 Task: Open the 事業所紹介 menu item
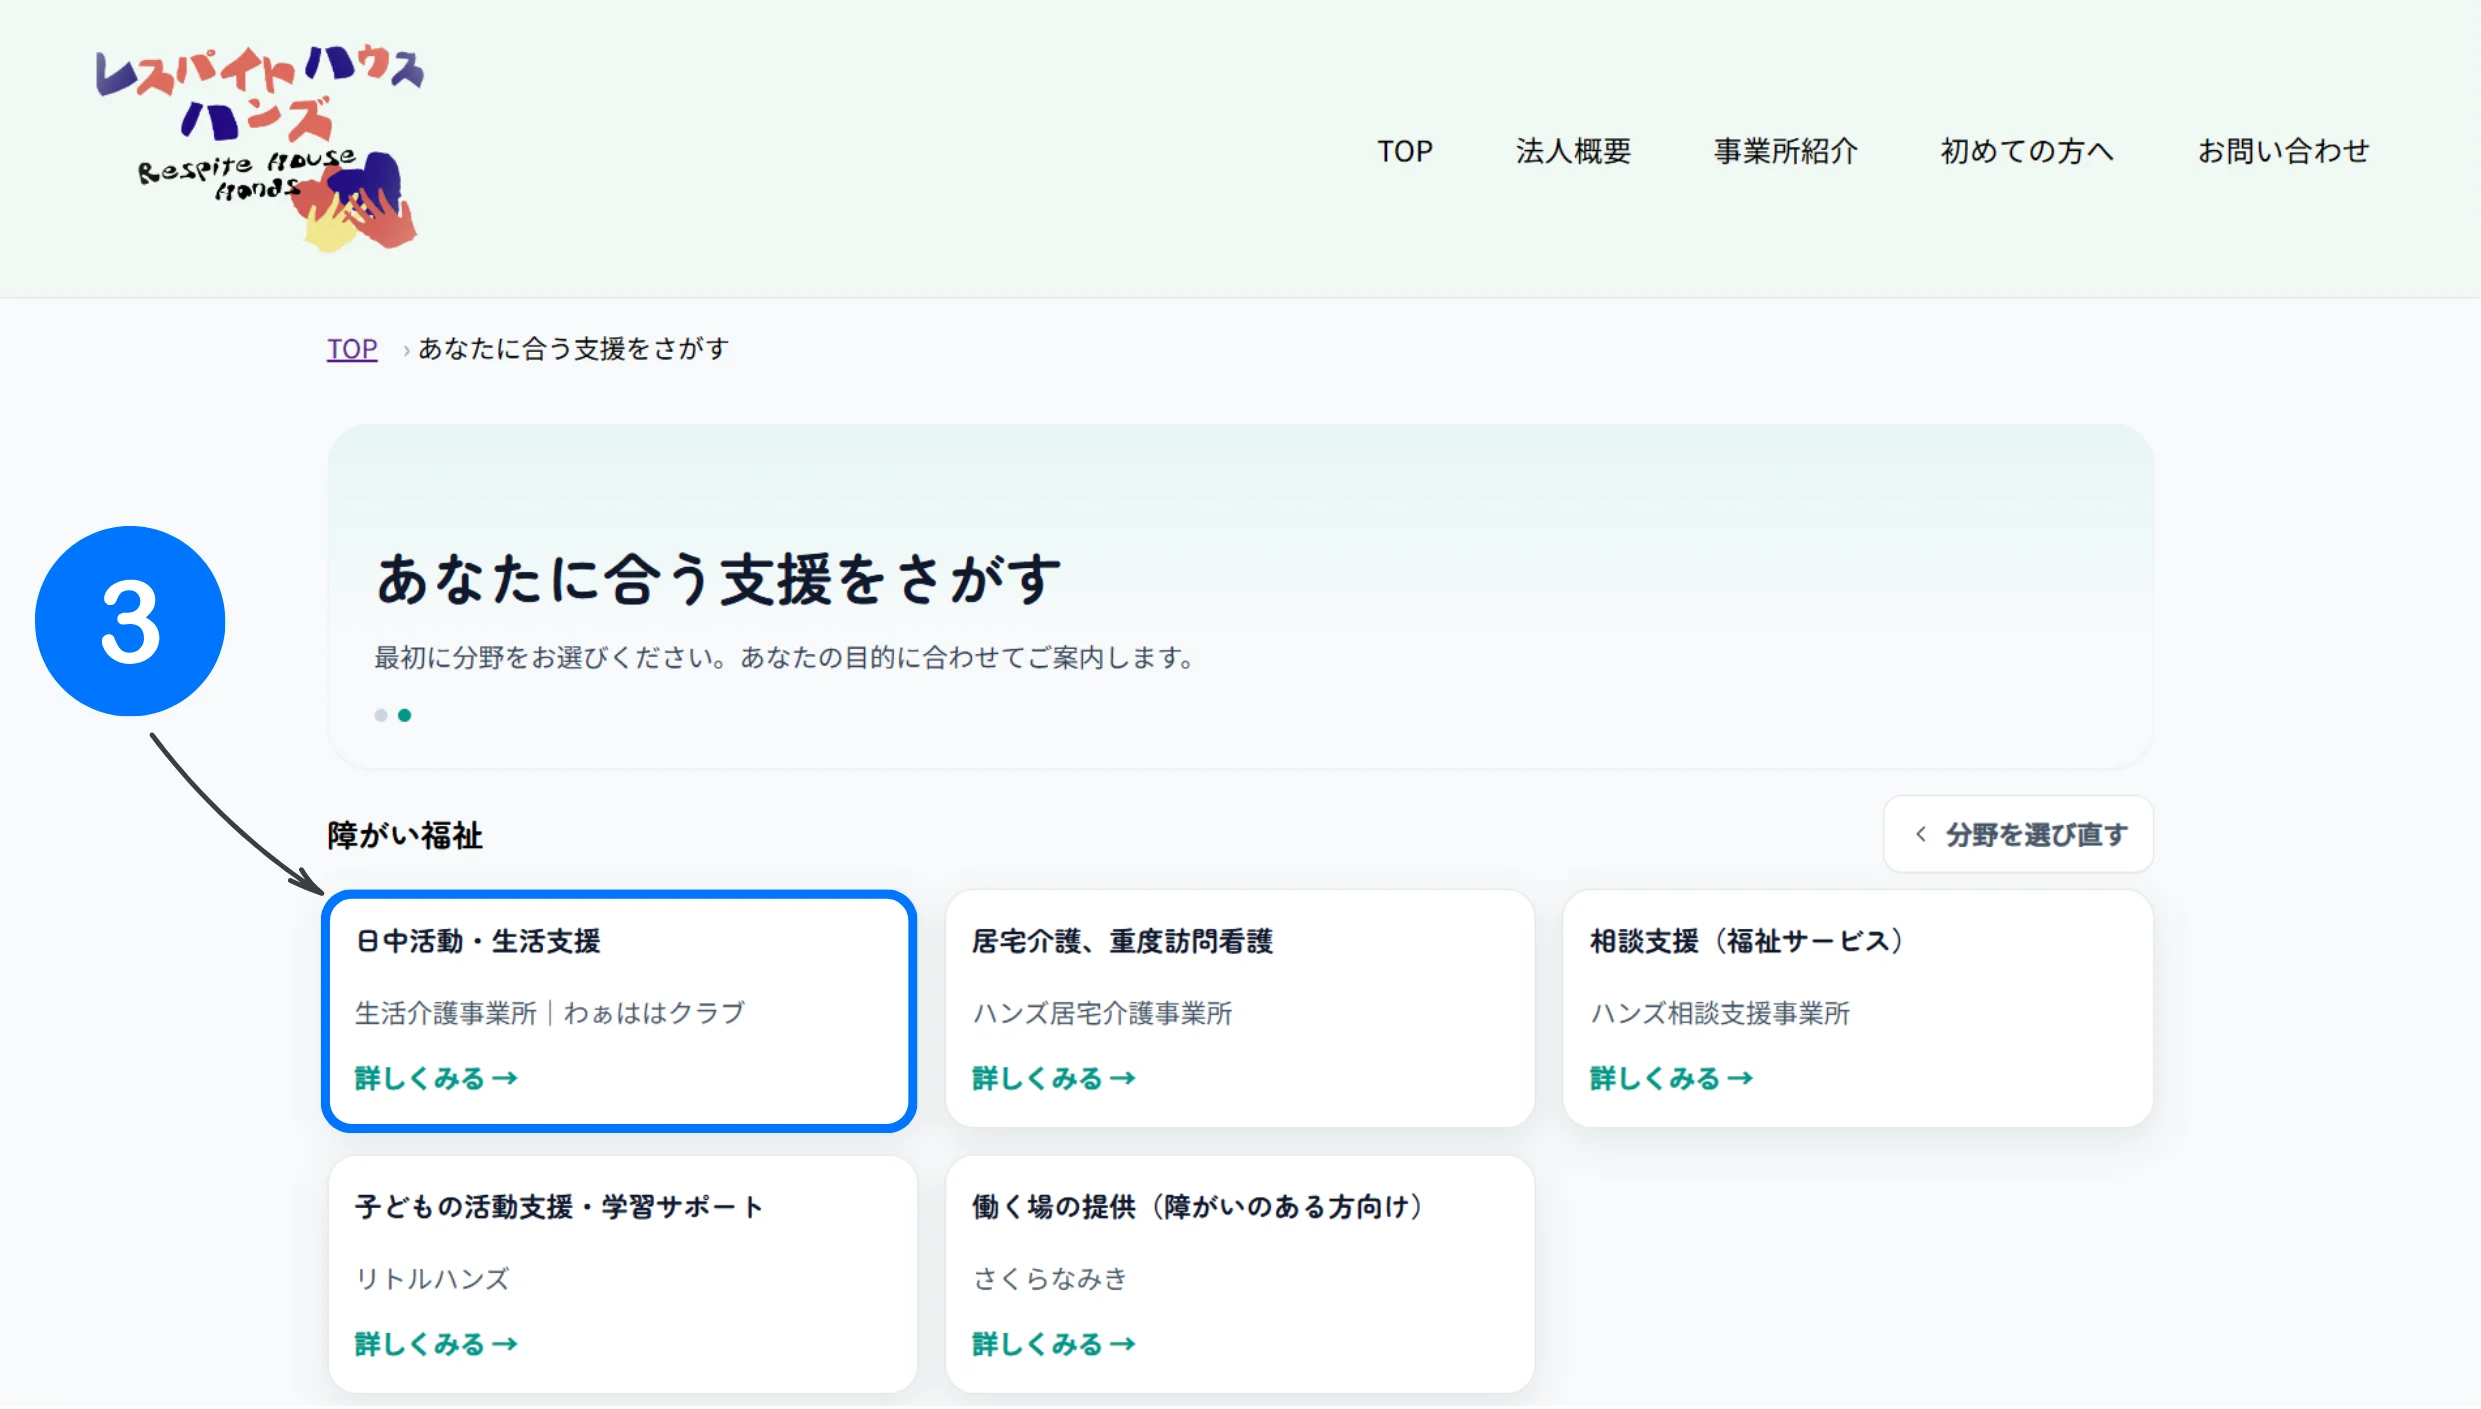(x=1785, y=151)
